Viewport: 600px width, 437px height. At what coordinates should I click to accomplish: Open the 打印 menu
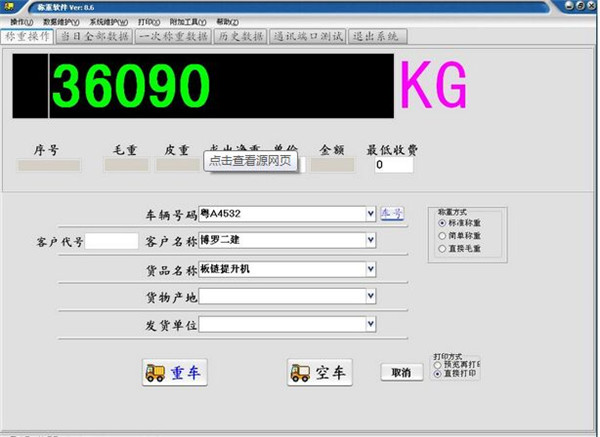(149, 22)
